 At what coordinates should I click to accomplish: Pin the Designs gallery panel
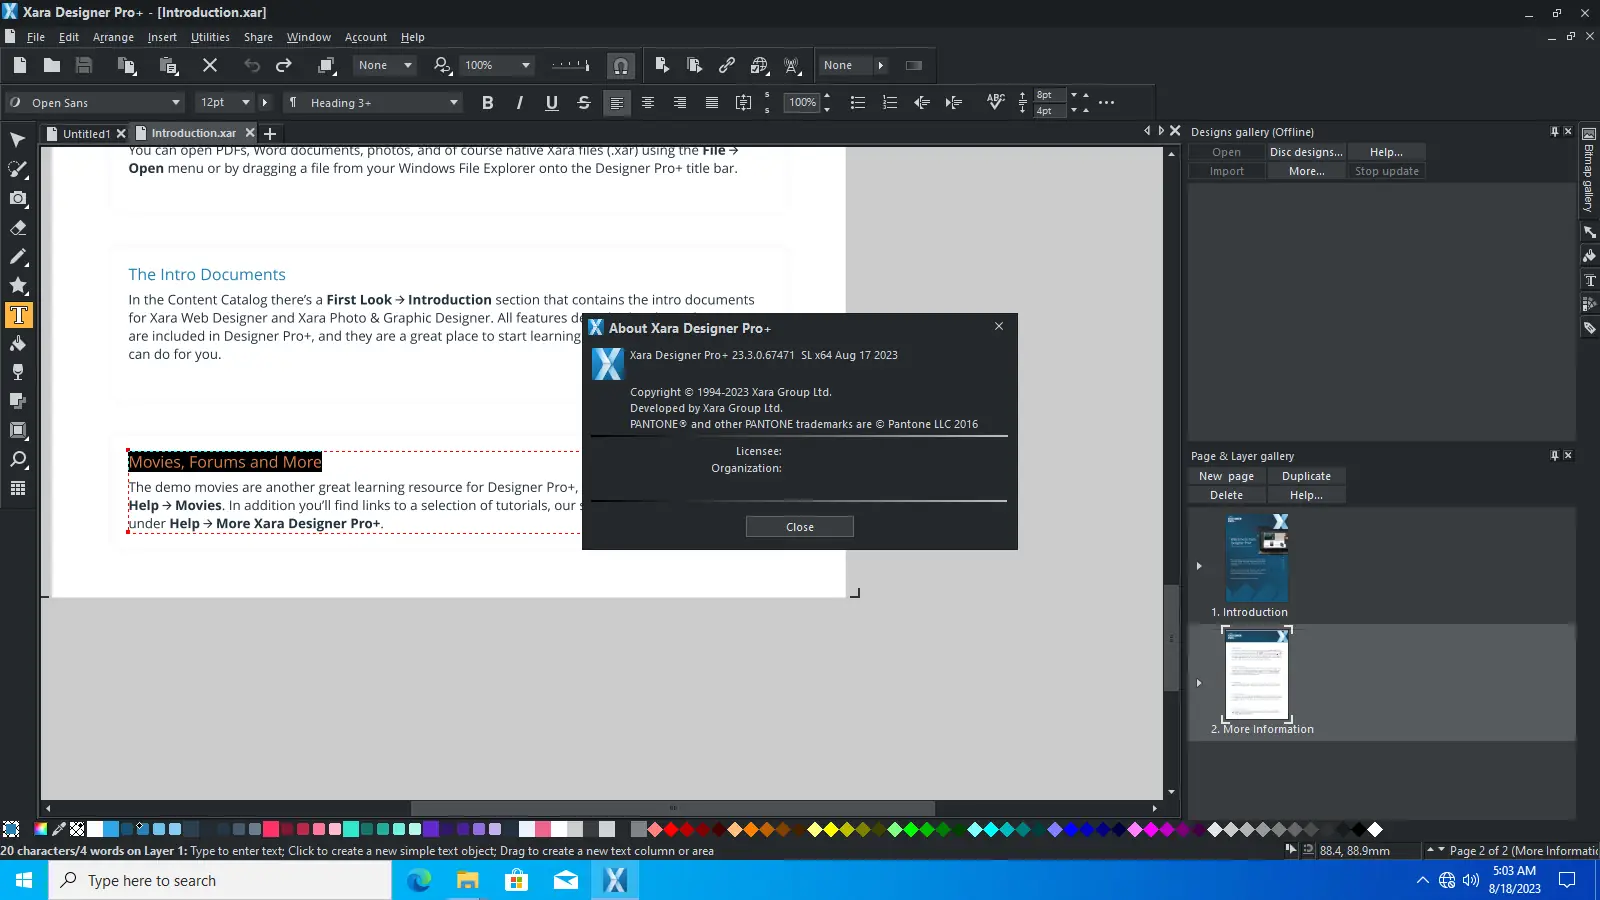[x=1554, y=132]
